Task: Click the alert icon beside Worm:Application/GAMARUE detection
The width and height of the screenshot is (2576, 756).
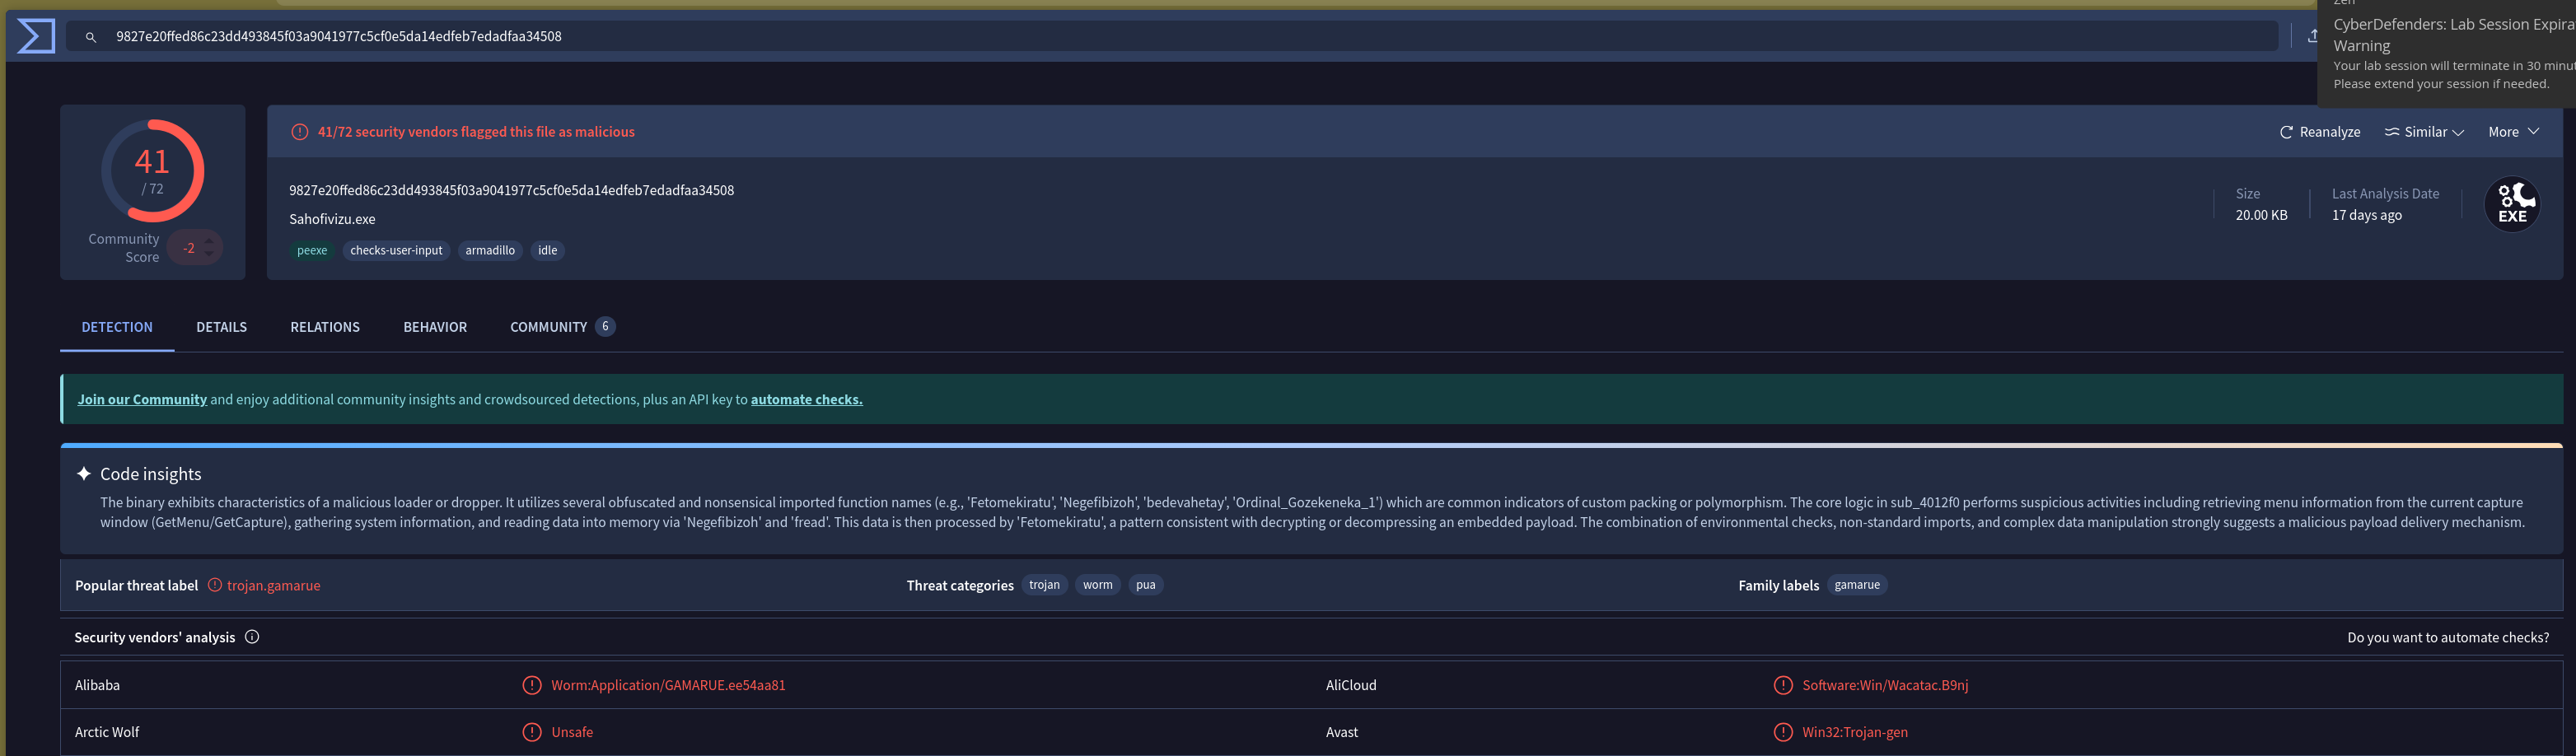Action: pos(532,685)
